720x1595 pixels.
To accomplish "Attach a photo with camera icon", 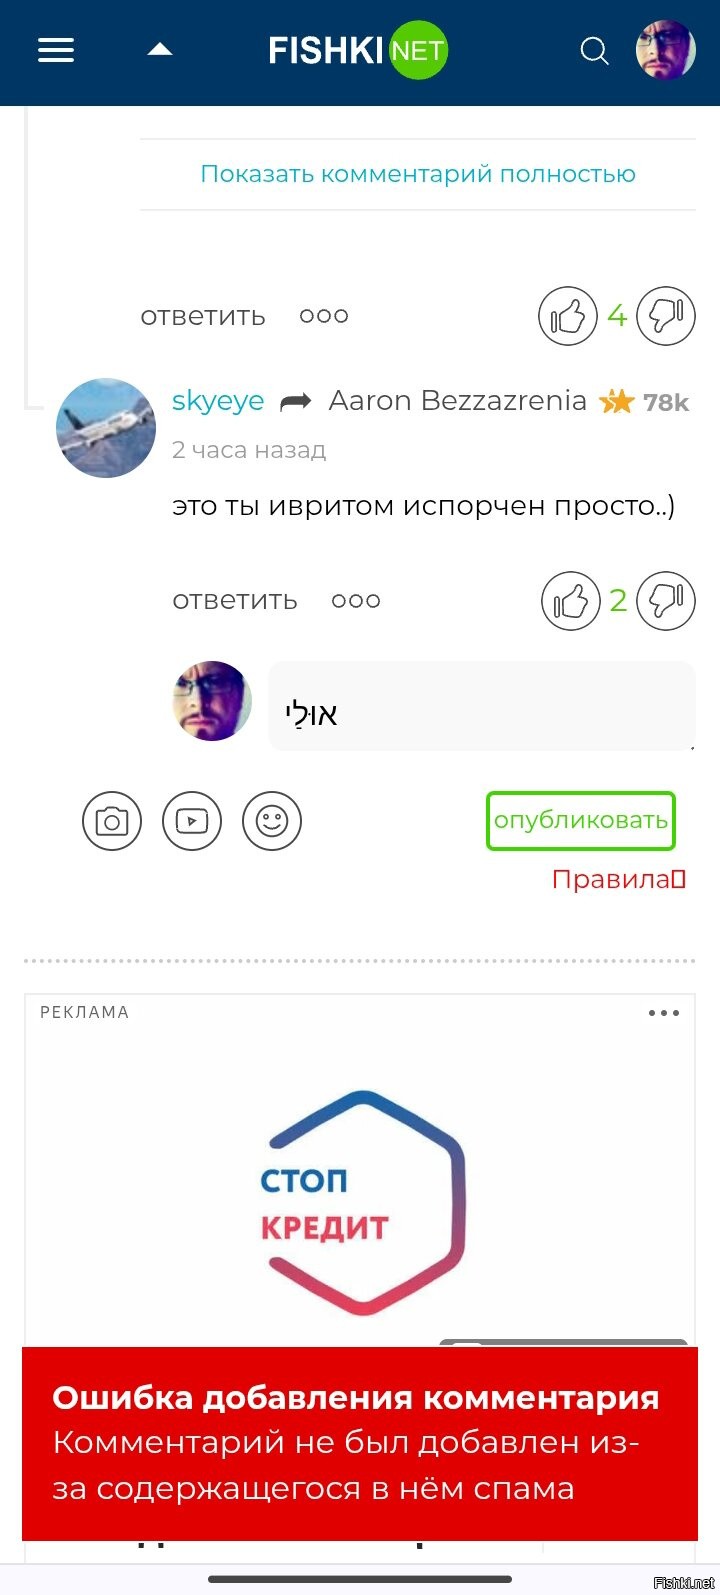I will click(112, 821).
